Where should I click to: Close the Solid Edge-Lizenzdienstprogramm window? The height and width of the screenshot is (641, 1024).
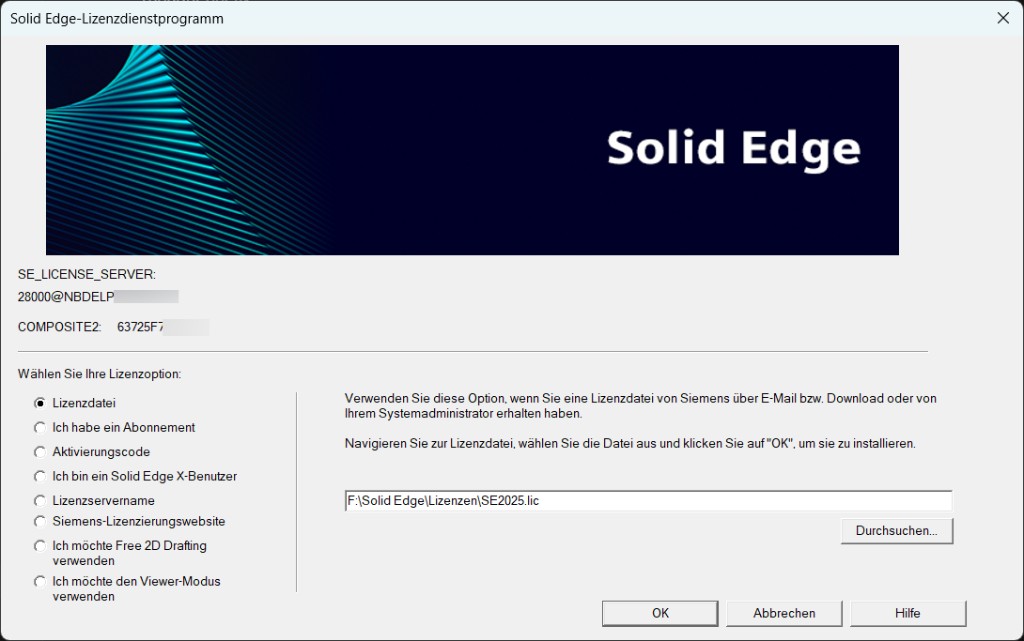[x=1003, y=18]
